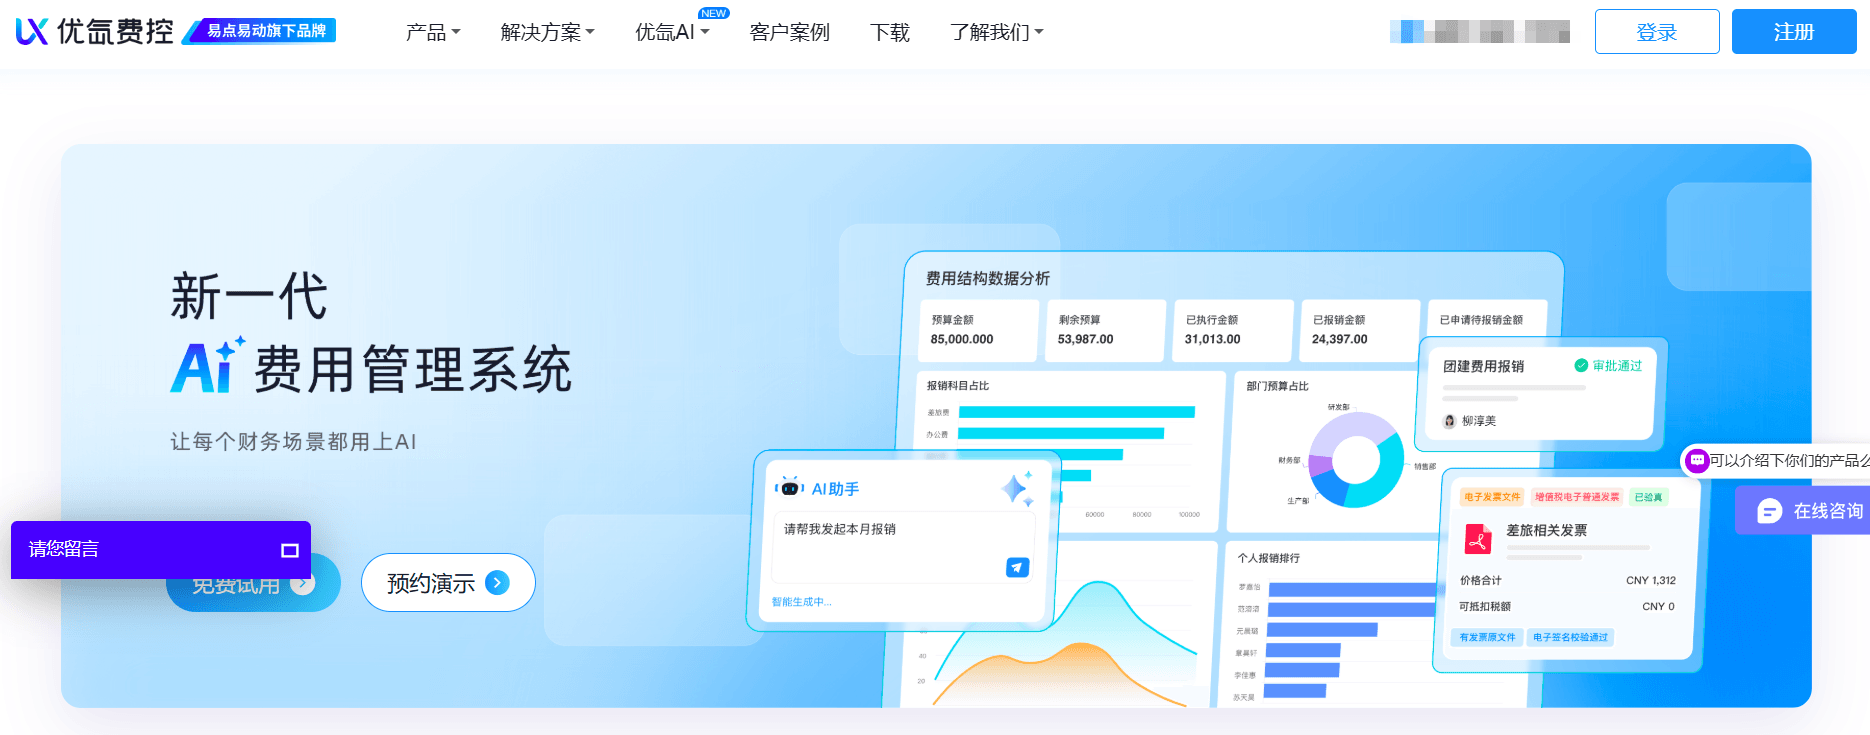Click the 让每个财务场景都用上AI tagline
Viewport: 1870px width, 735px height.
[293, 442]
